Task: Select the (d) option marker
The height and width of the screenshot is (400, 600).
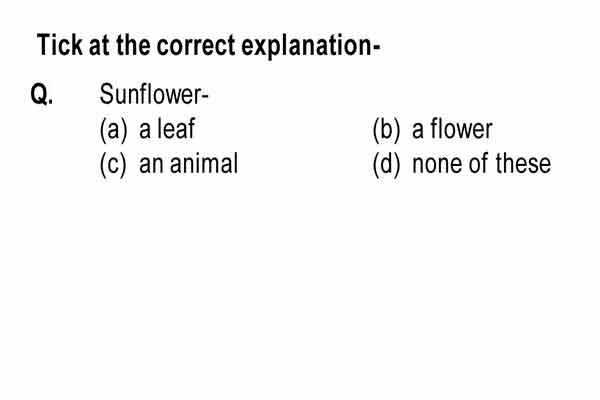Action: (386, 164)
